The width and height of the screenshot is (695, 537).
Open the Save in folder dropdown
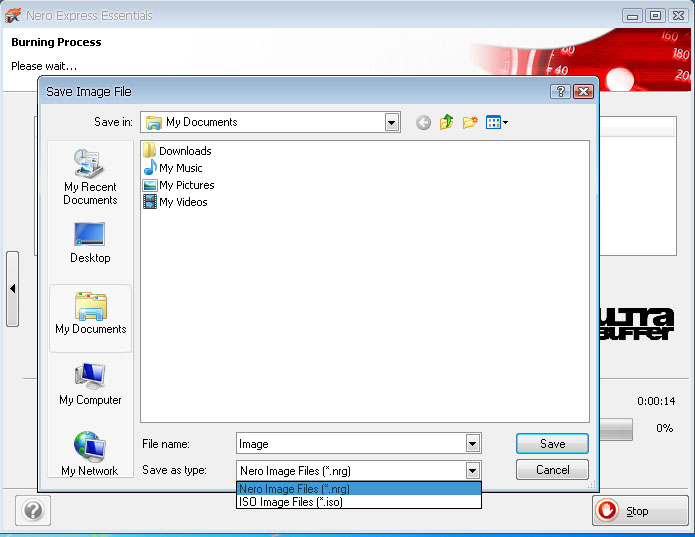391,122
